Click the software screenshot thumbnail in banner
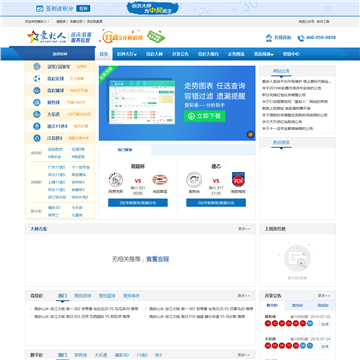This screenshot has width=360, height=360. click(x=142, y=102)
